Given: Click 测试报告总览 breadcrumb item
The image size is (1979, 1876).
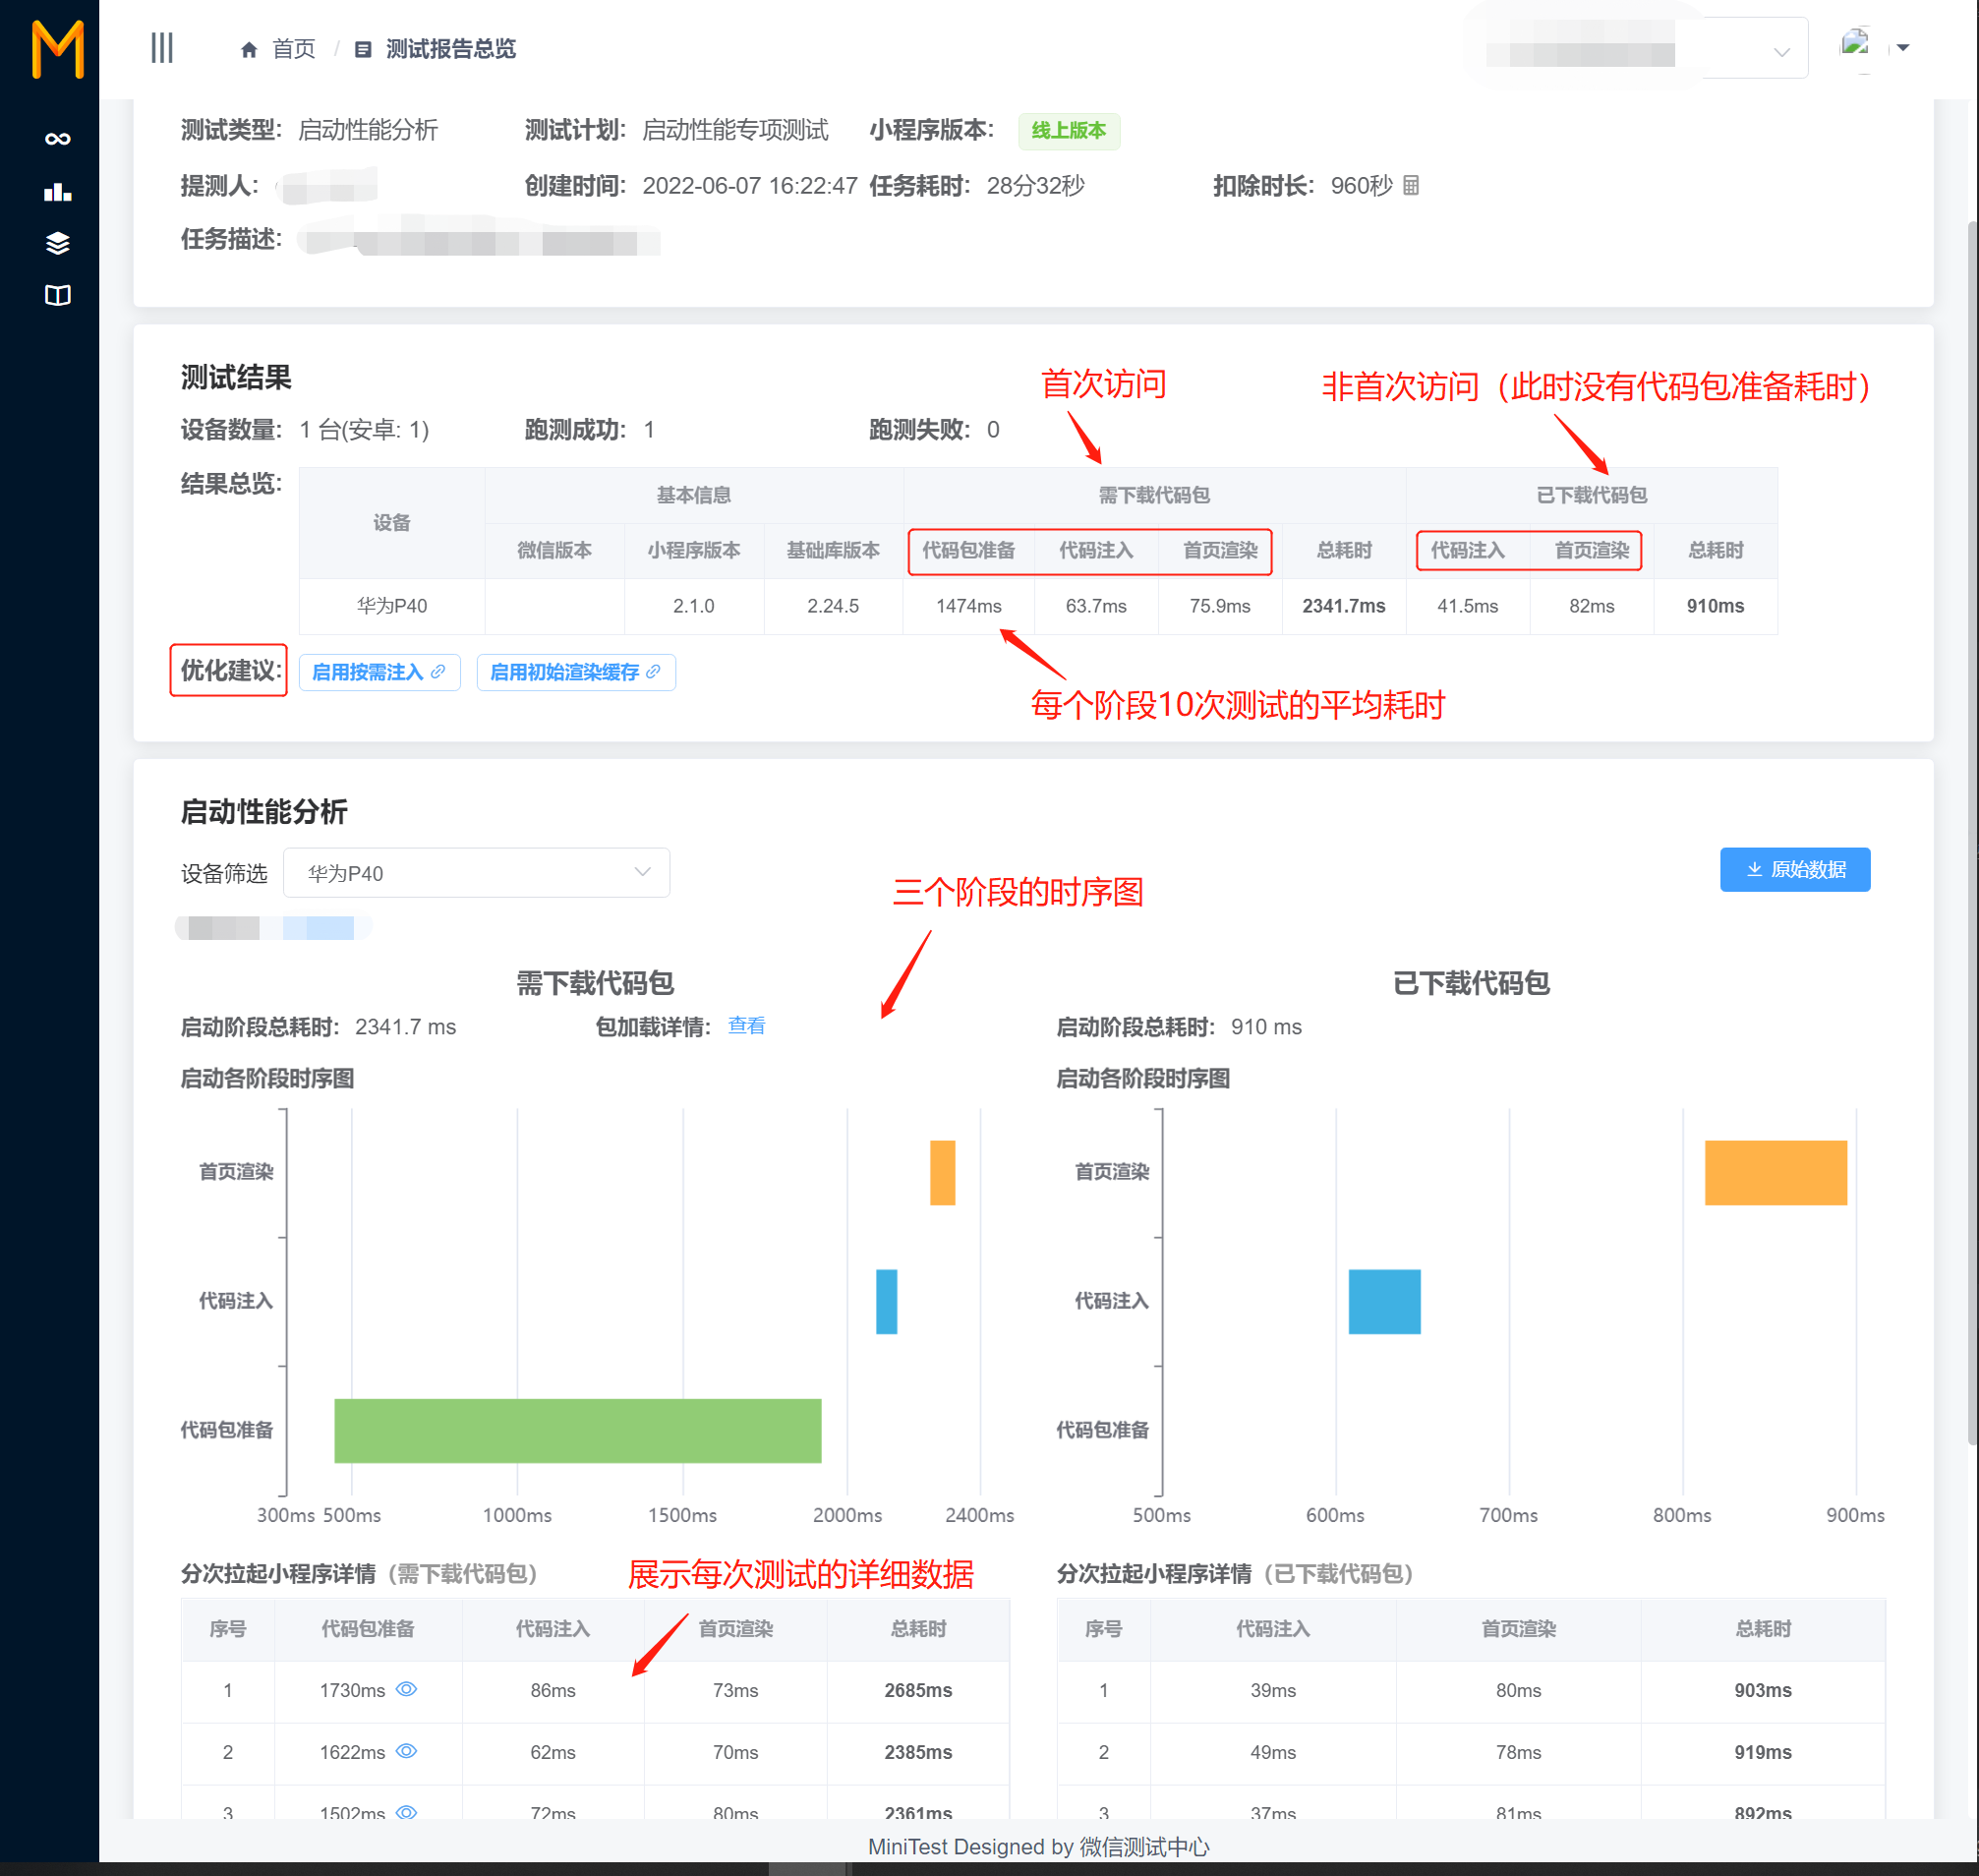Looking at the screenshot, I should 450,49.
